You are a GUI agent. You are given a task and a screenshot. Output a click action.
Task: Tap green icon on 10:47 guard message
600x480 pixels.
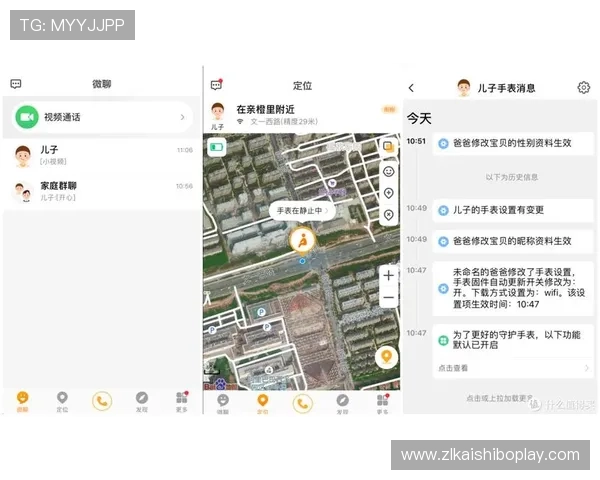click(443, 340)
